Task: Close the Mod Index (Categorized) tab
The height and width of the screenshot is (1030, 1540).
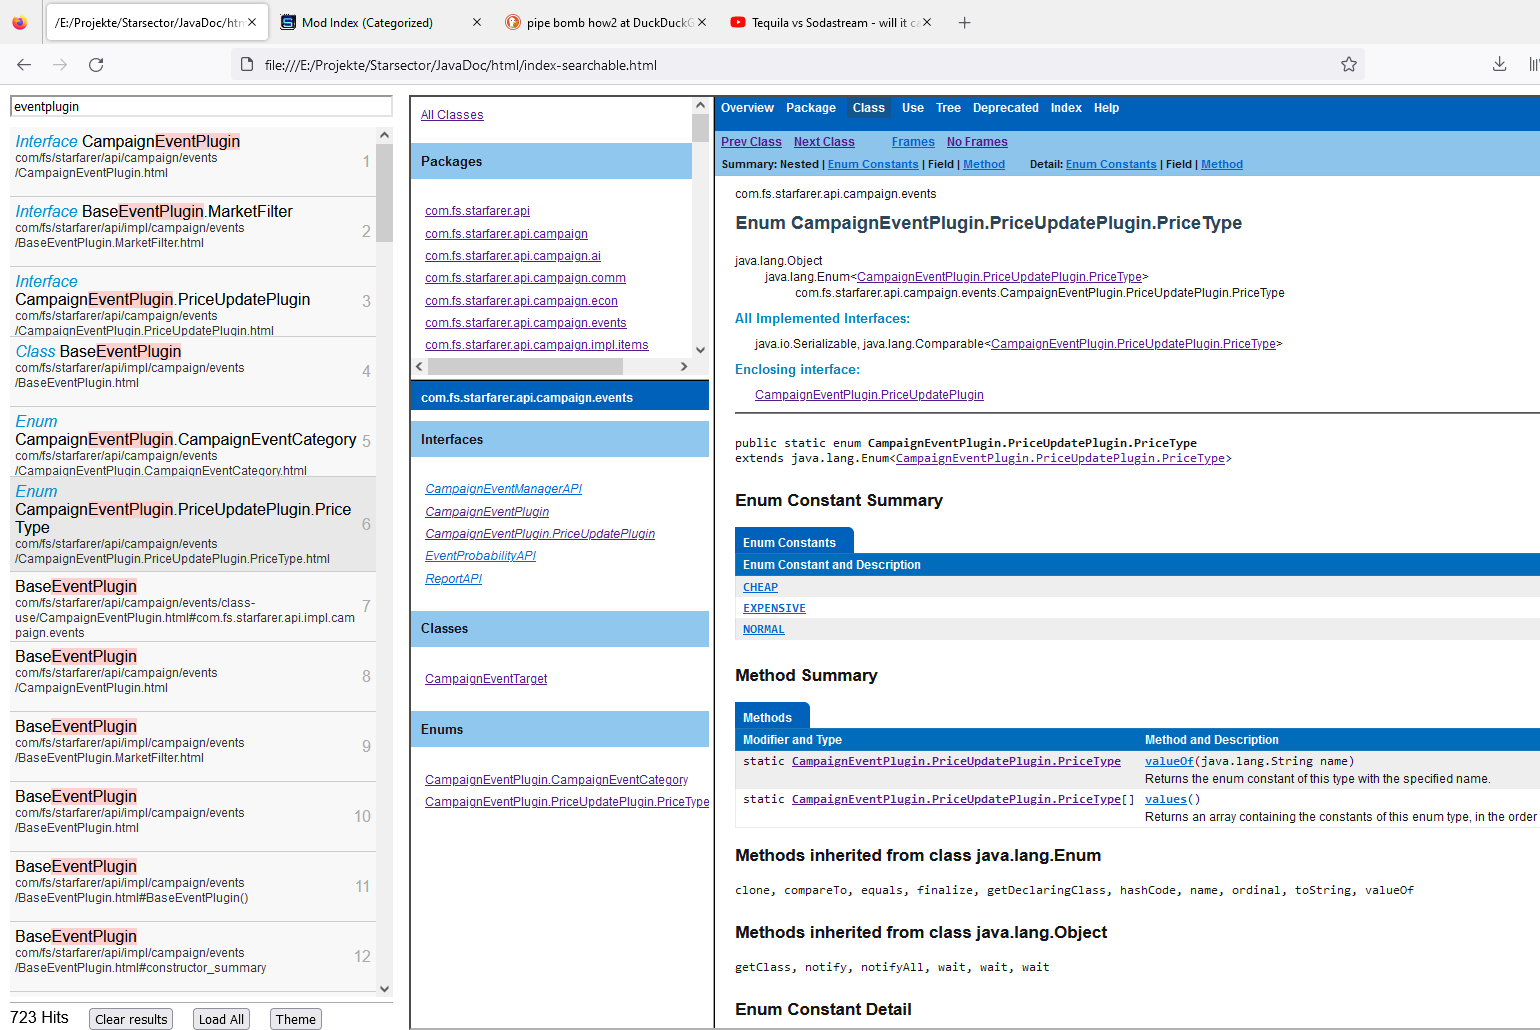Action: point(477,22)
